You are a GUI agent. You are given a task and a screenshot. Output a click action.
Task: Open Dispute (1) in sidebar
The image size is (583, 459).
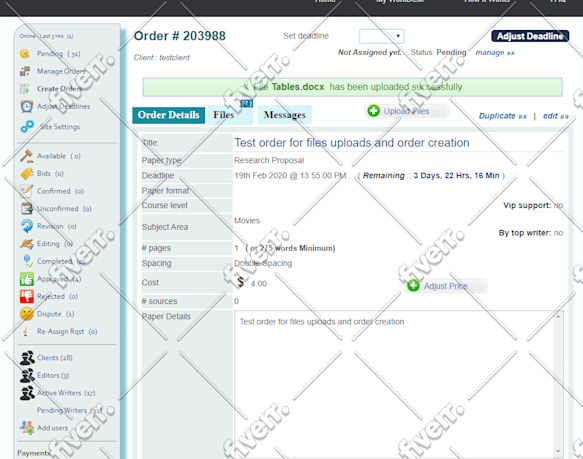pos(55,314)
